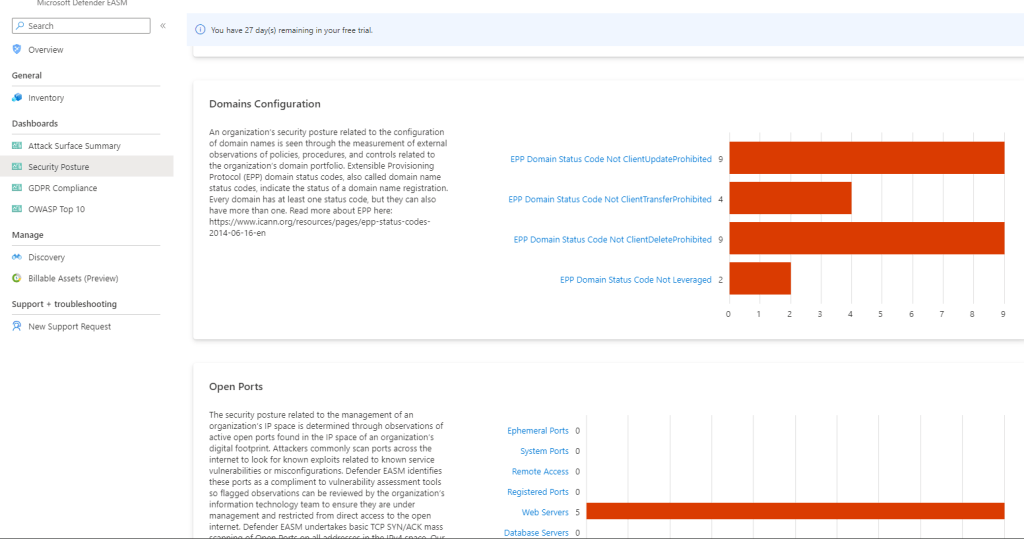Click the Inventory cube icon

17,98
